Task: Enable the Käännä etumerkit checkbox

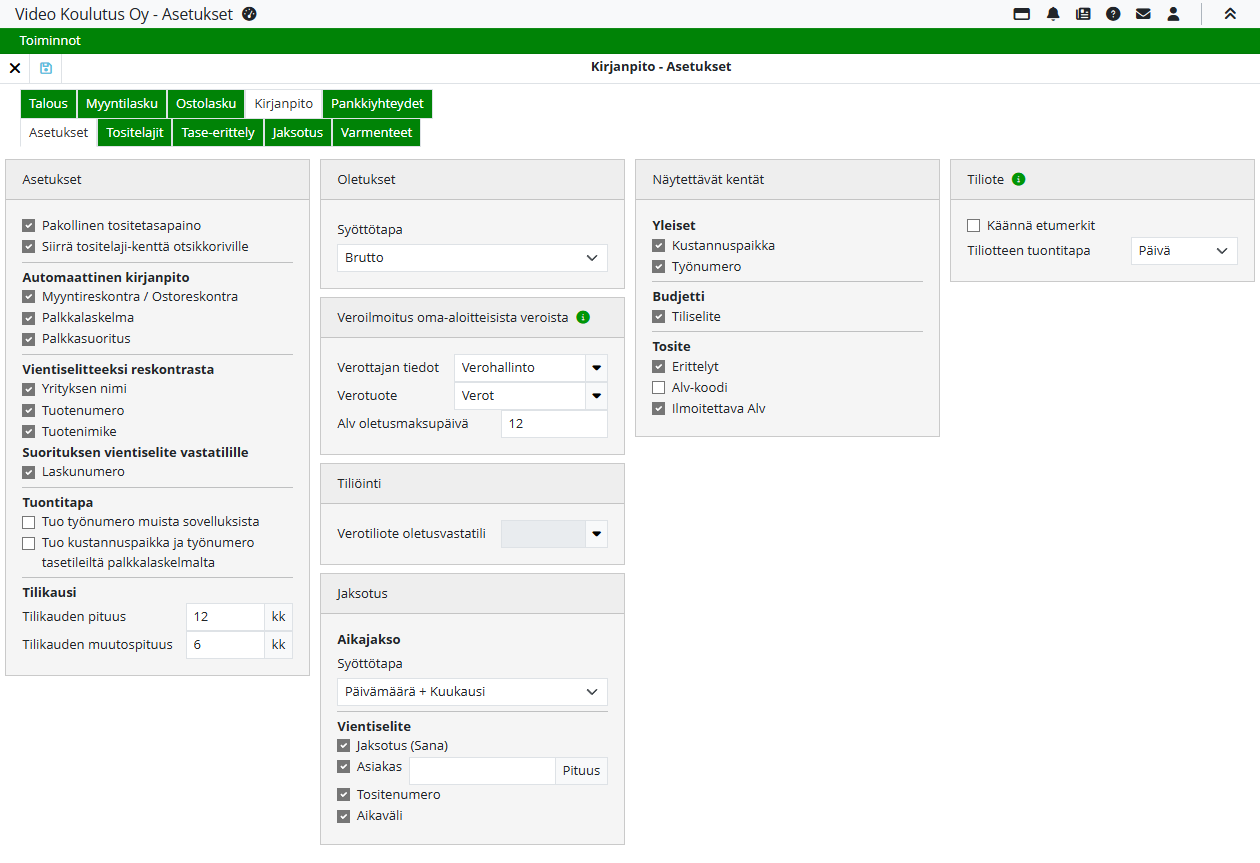Action: (x=974, y=226)
